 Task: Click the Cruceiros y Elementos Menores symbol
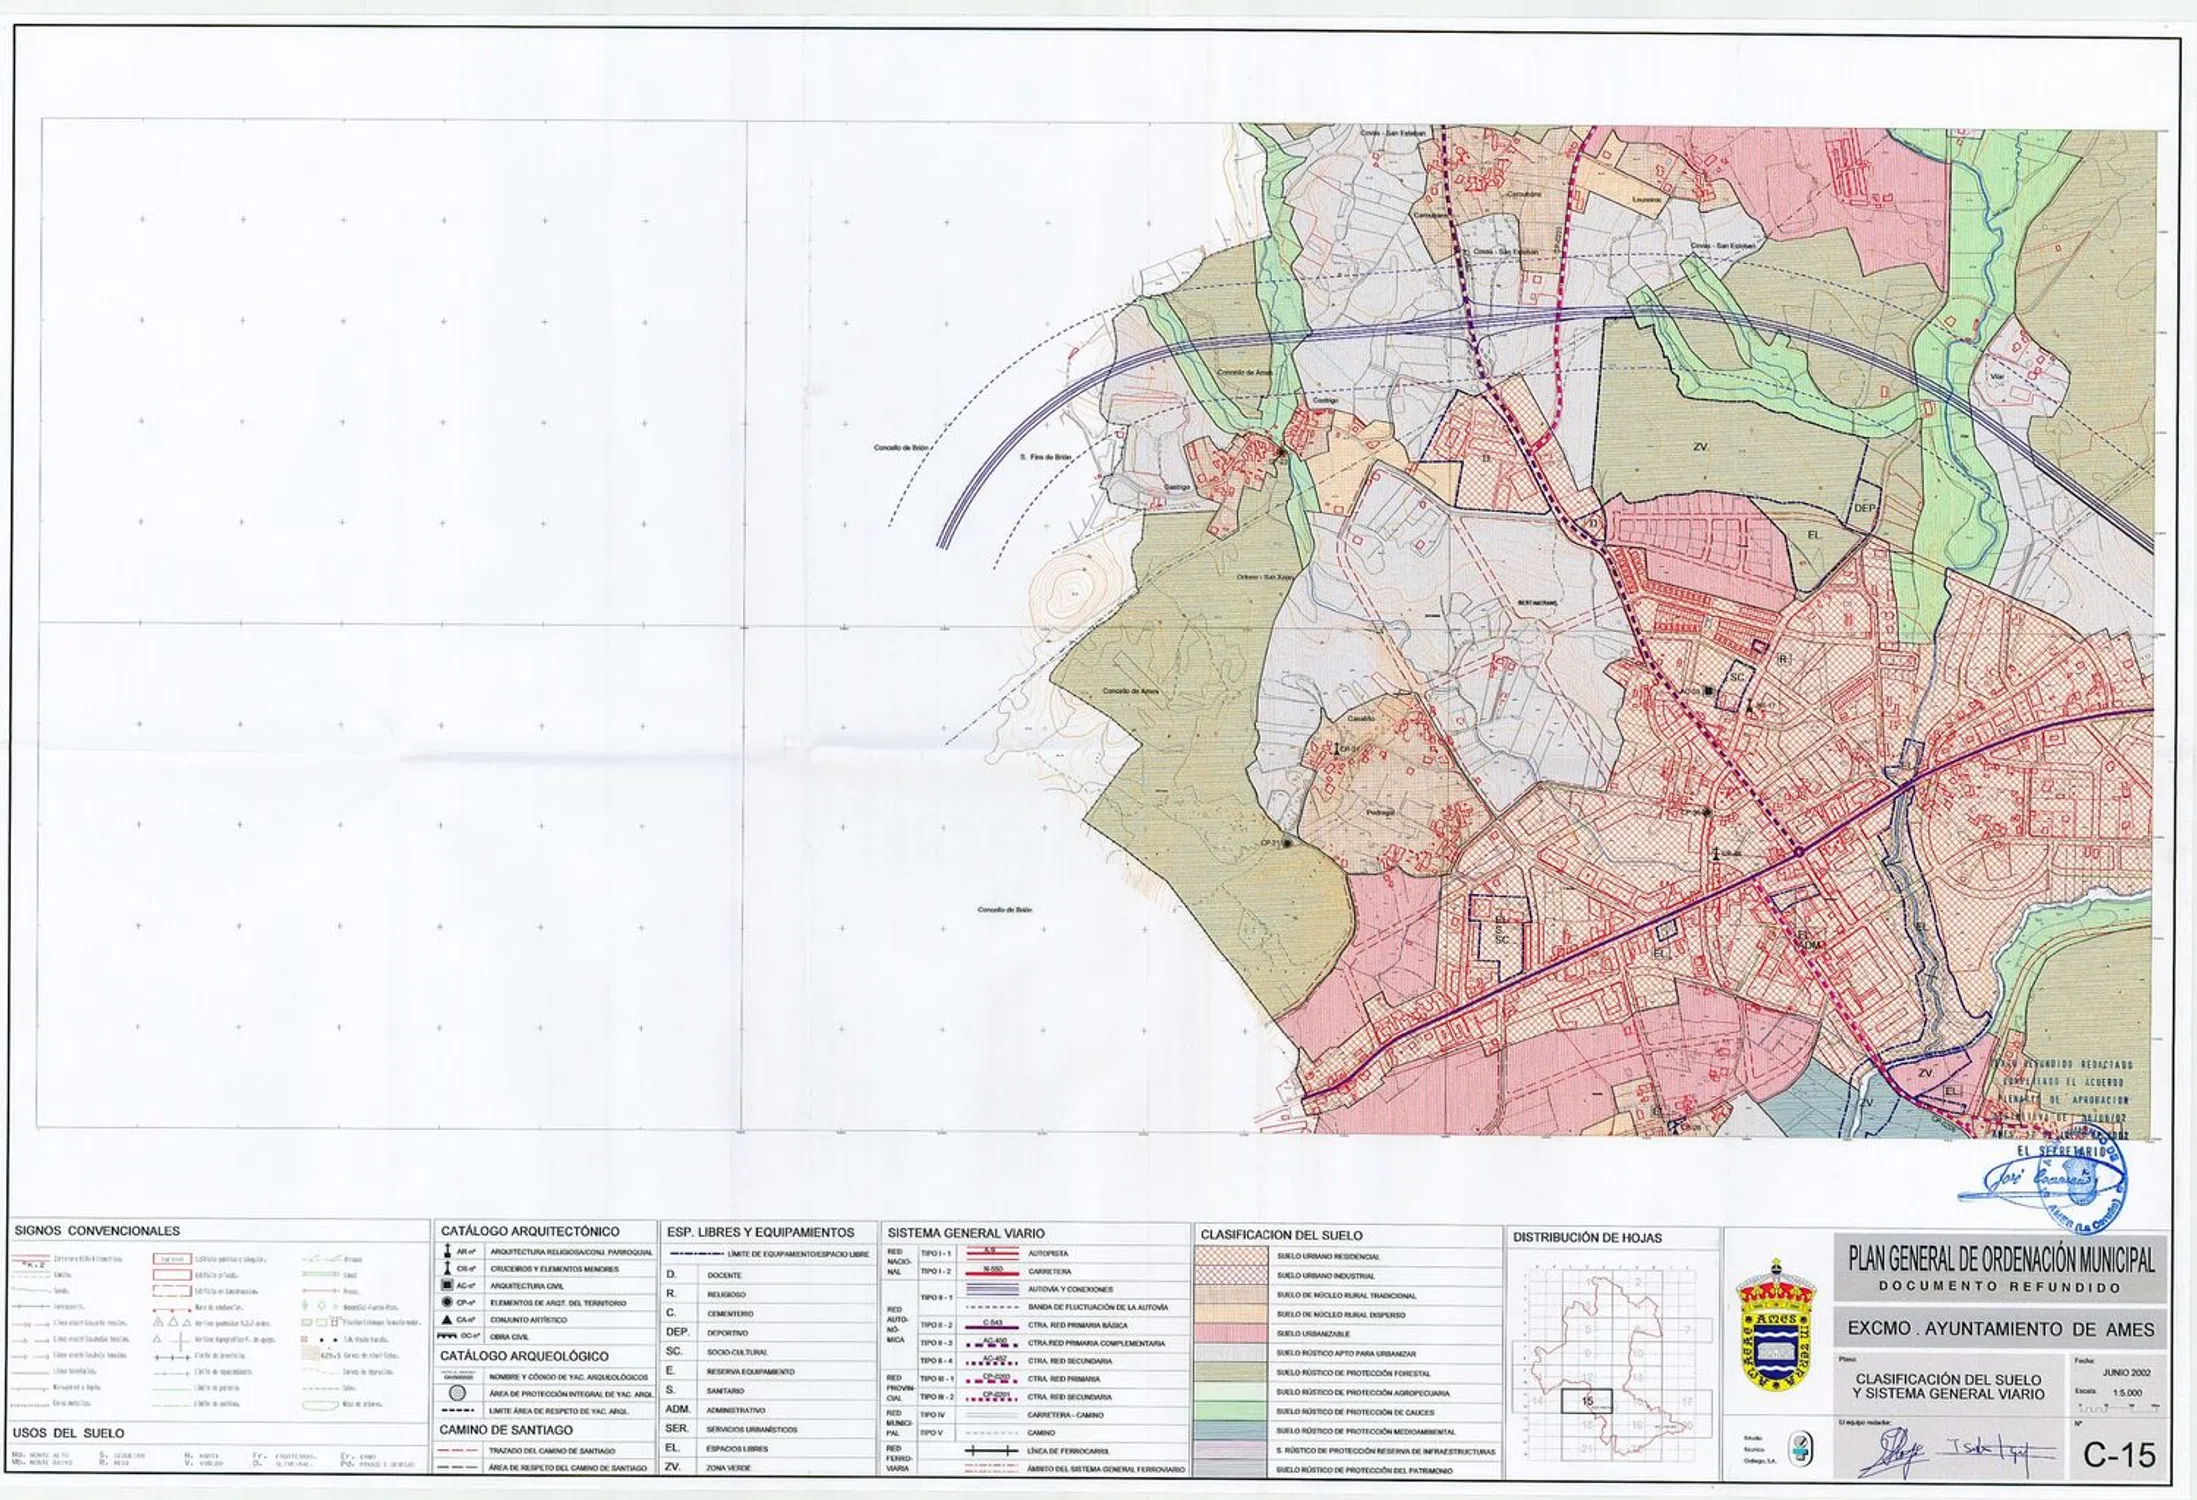(x=448, y=1269)
